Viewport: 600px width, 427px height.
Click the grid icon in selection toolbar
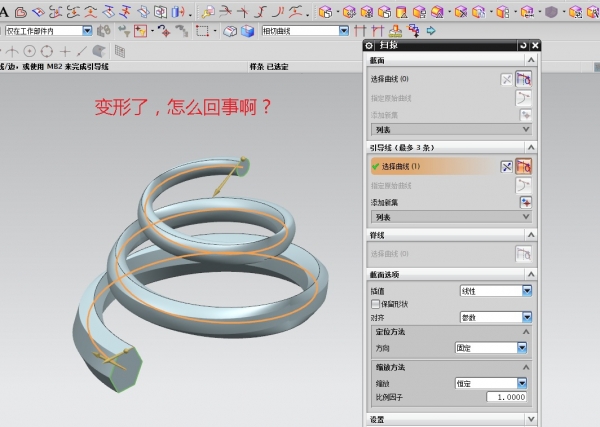point(119,51)
